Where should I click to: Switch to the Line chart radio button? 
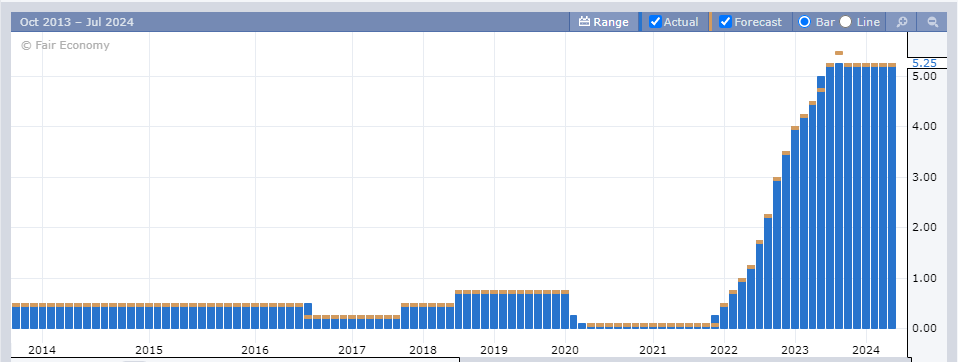click(846, 22)
